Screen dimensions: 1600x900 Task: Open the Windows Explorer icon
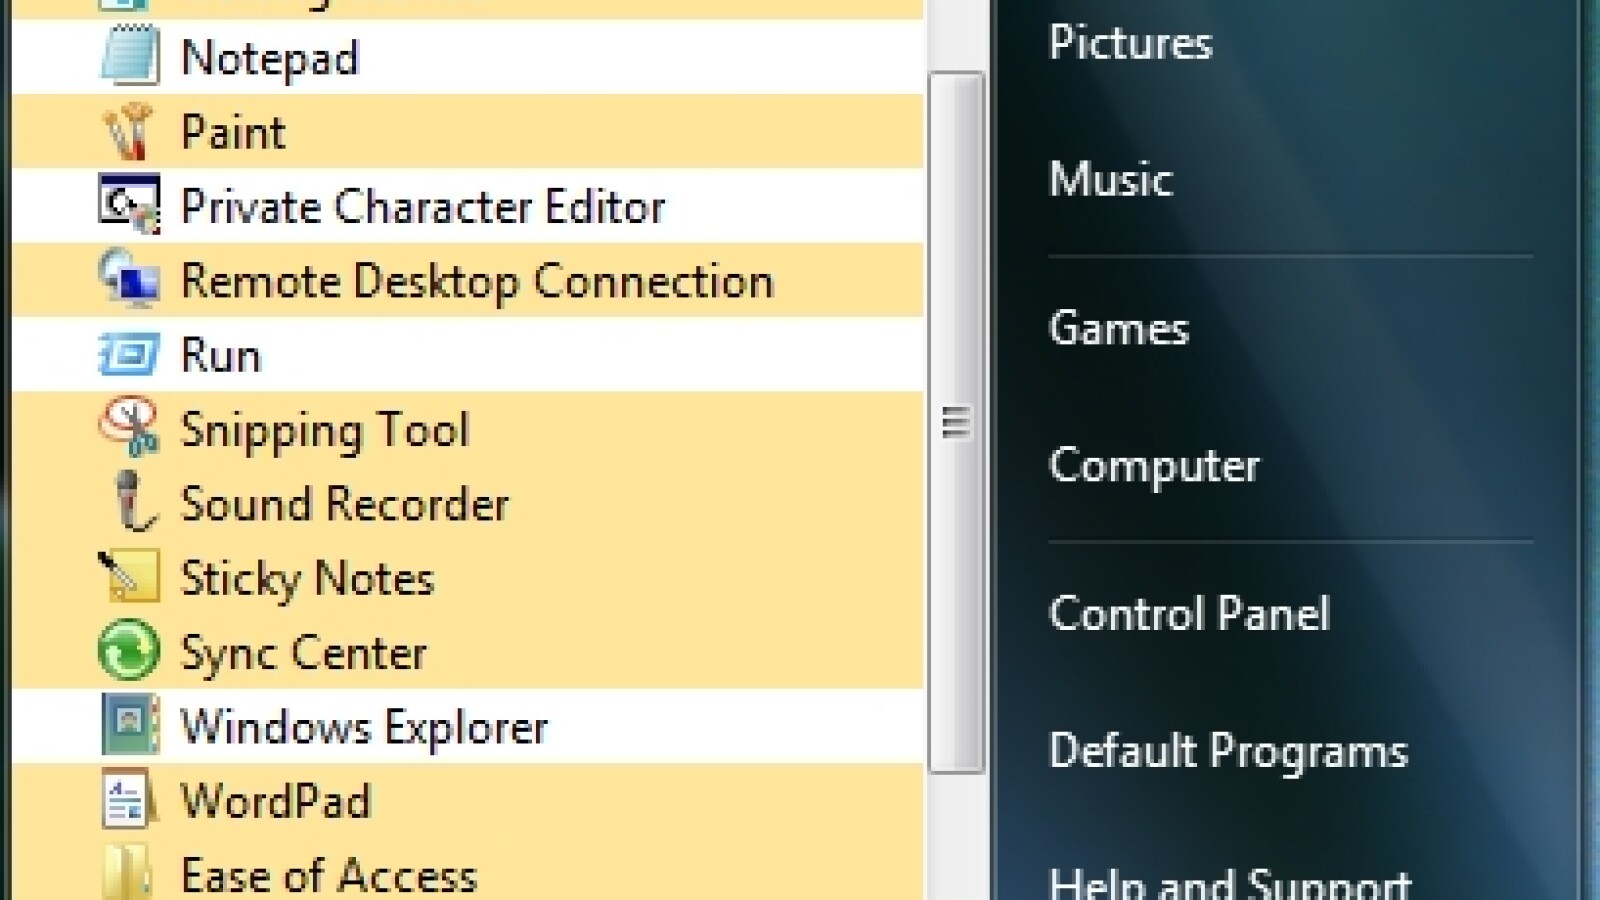[x=129, y=725]
